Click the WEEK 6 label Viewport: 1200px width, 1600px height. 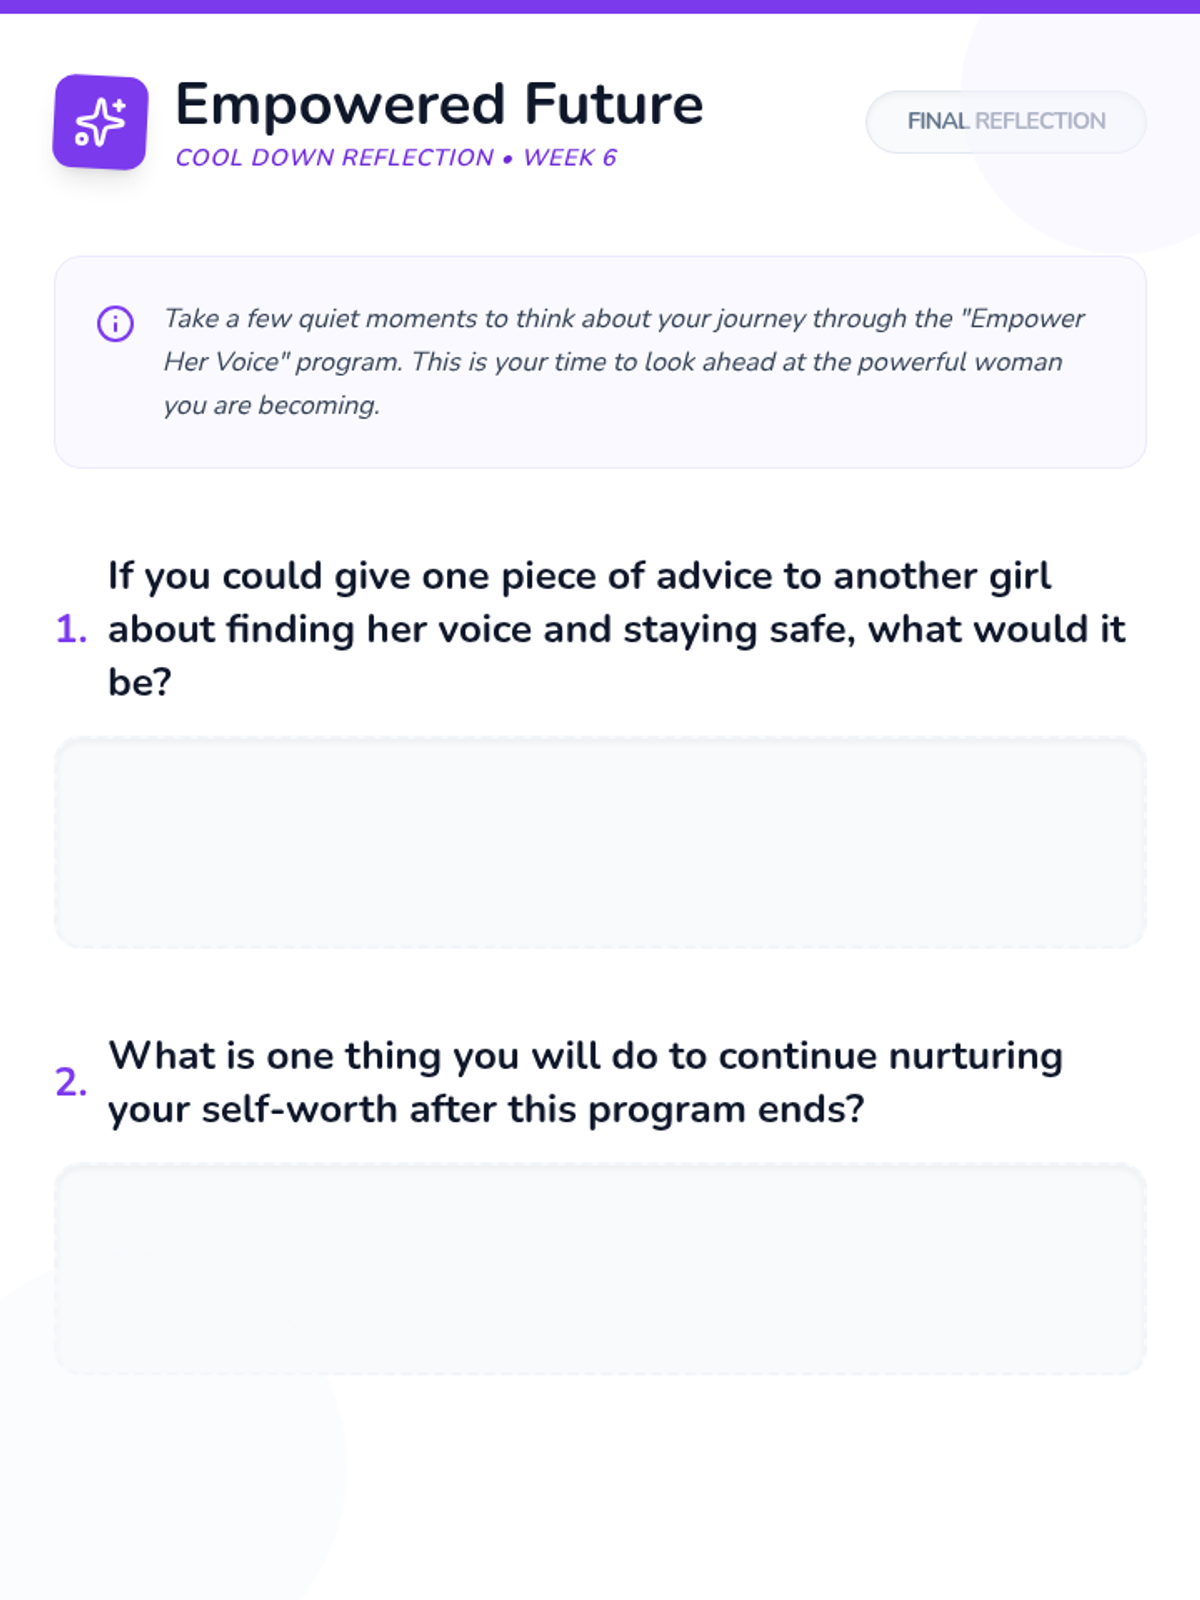coord(569,158)
